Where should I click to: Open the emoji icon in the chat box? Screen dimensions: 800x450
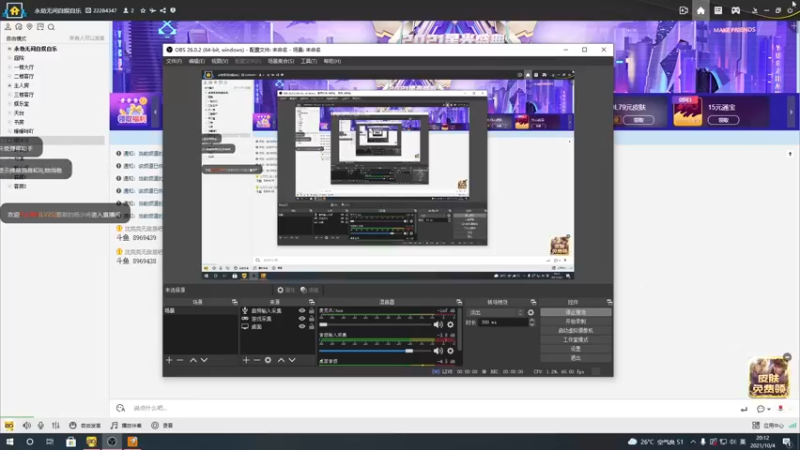pos(120,408)
